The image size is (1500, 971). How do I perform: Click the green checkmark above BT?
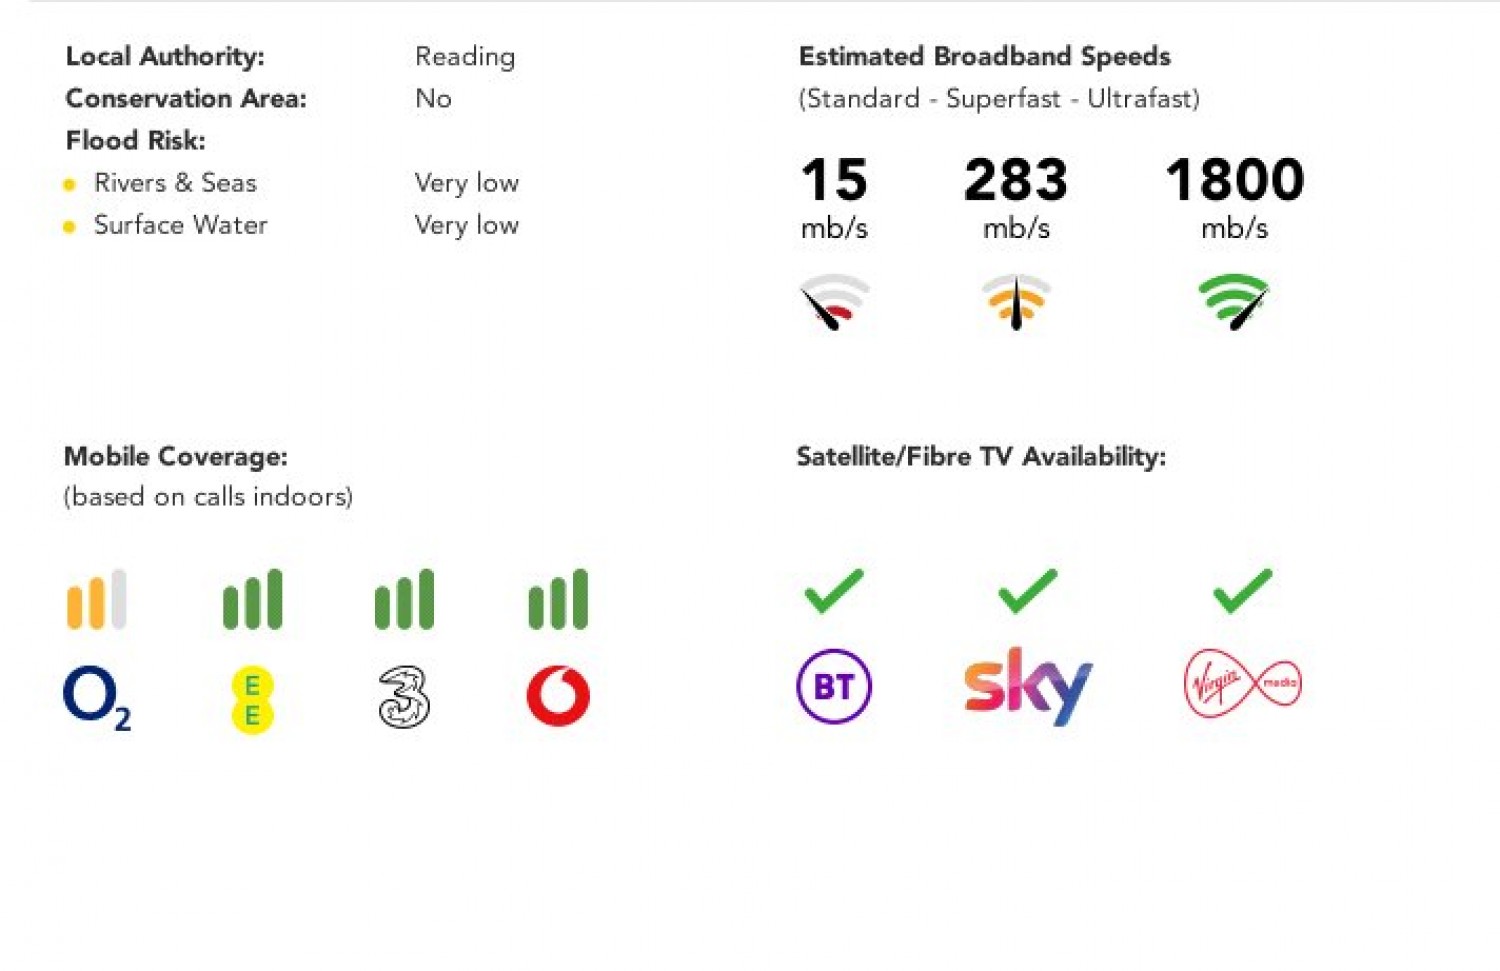[834, 590]
